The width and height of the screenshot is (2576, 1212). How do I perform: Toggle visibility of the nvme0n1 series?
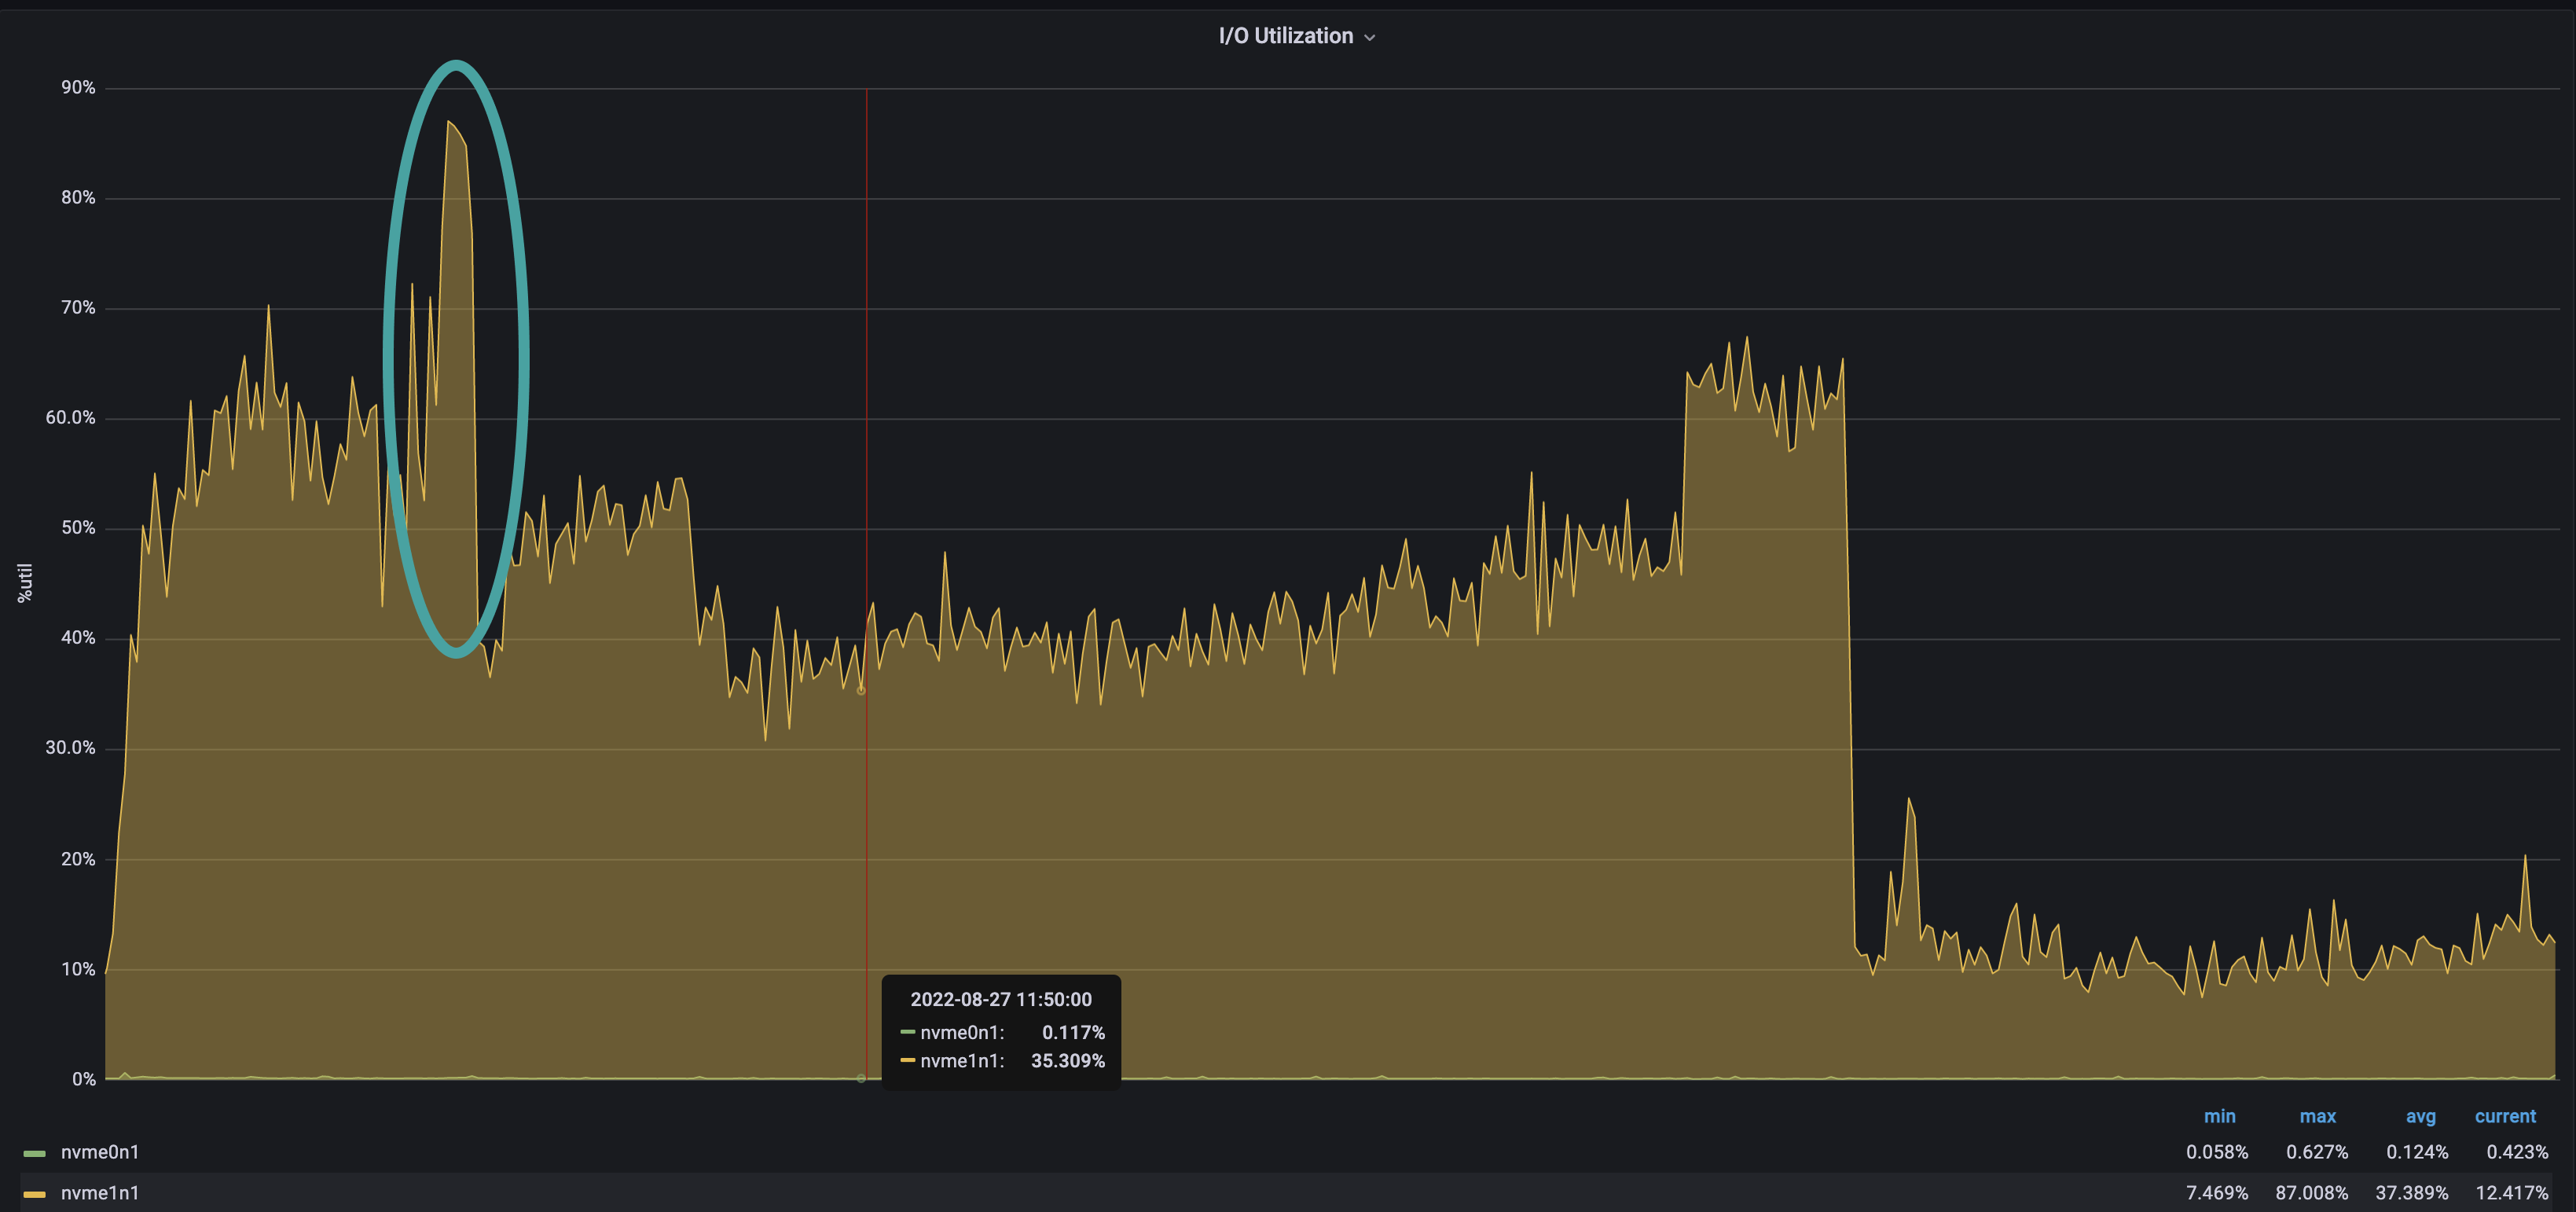pos(100,1152)
